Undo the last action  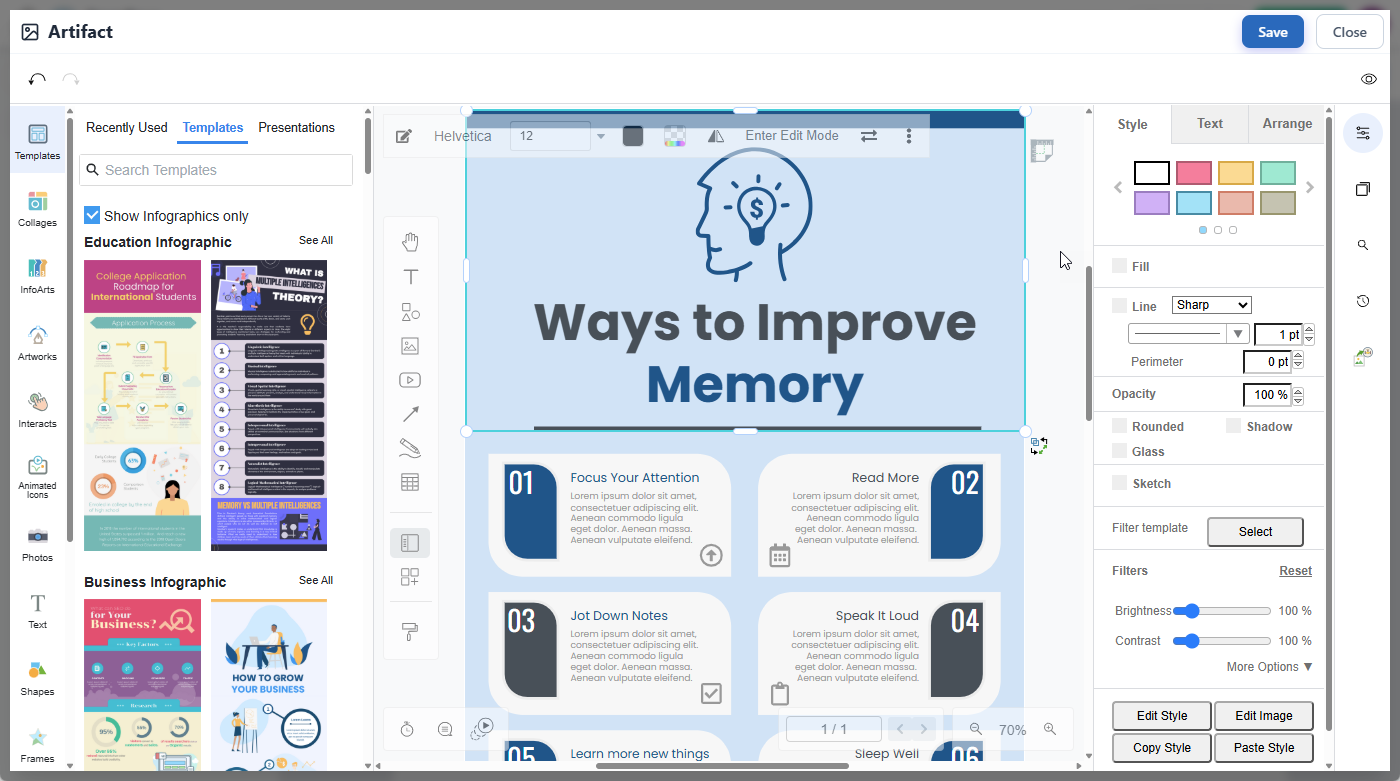click(x=37, y=79)
